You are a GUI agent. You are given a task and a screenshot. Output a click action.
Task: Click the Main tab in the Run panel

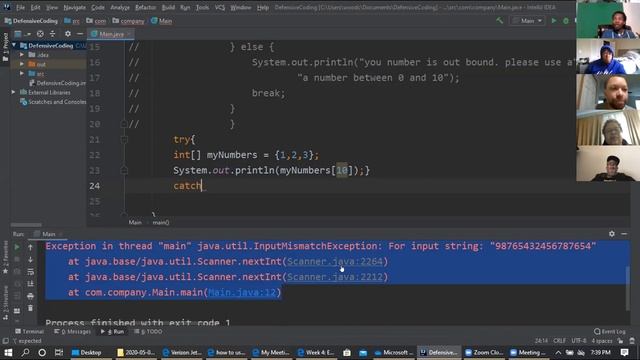48,234
